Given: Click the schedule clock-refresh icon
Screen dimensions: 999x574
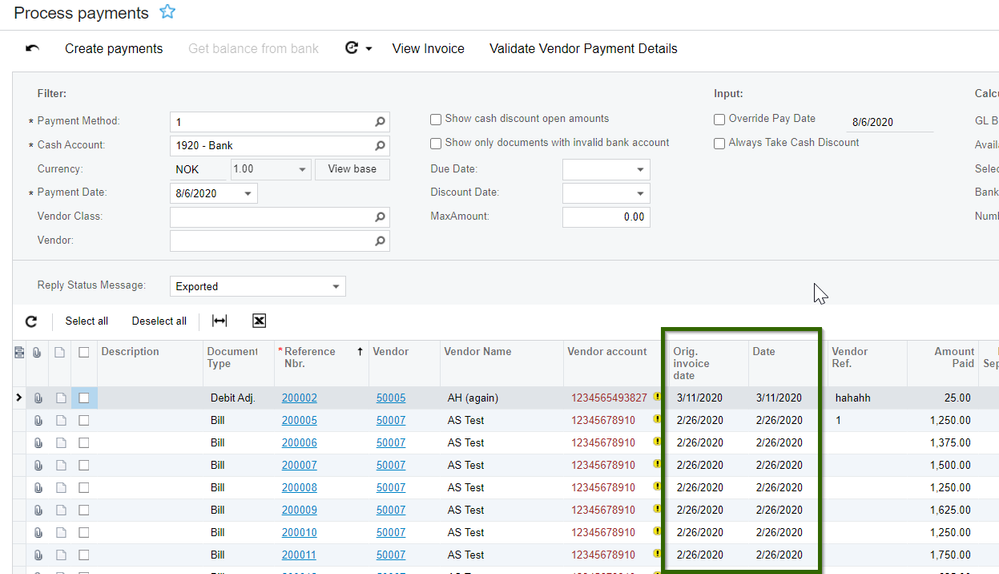Looking at the screenshot, I should tap(352, 48).
